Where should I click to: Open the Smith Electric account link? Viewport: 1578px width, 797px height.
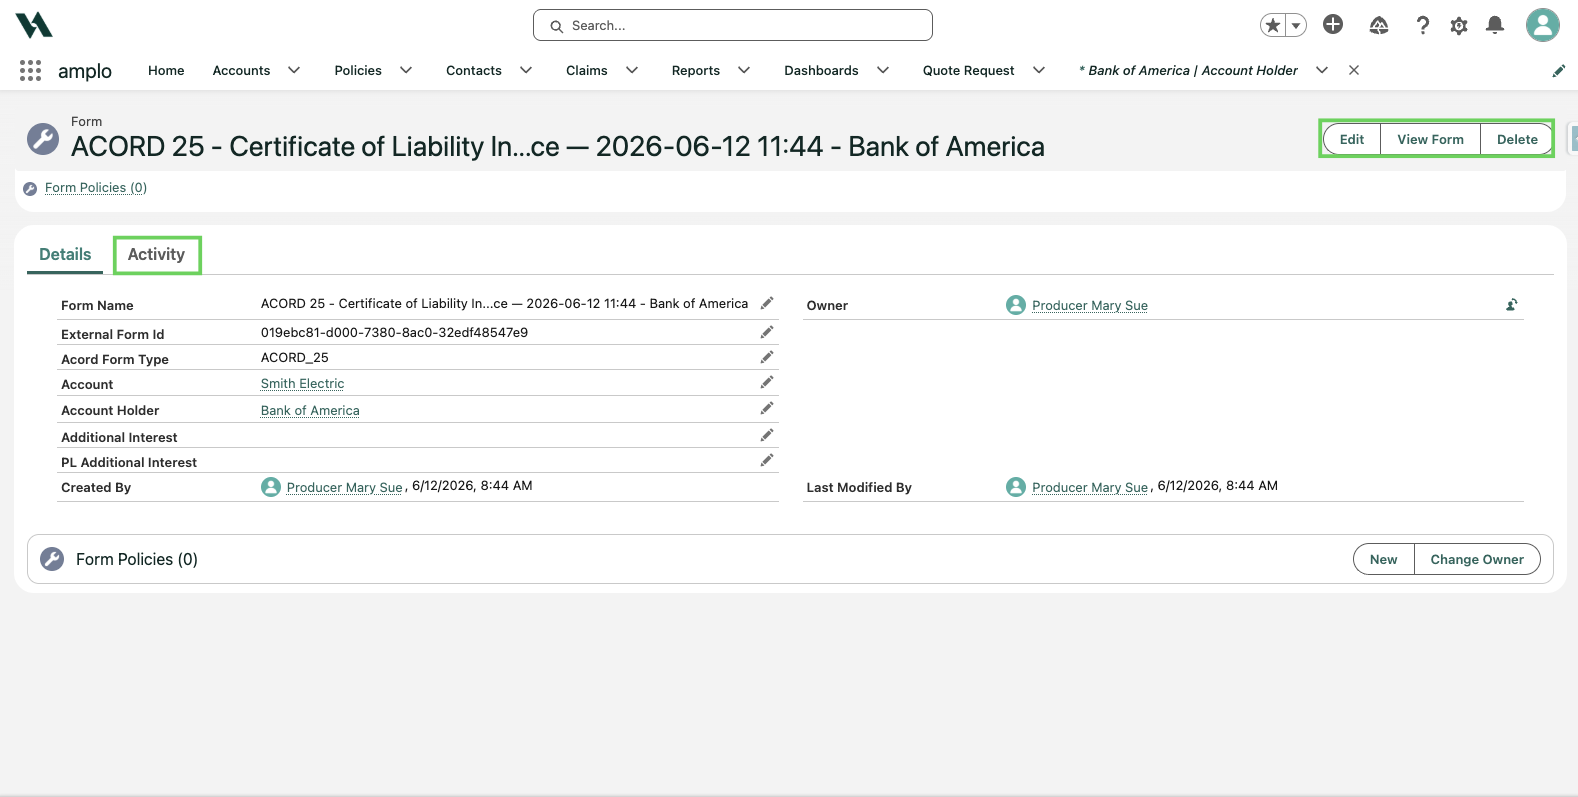[302, 384]
